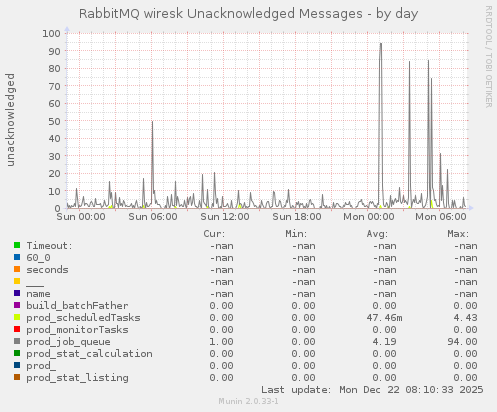The image size is (497, 412).
Task: Click the 'Max:' column header
Action: pos(458,234)
